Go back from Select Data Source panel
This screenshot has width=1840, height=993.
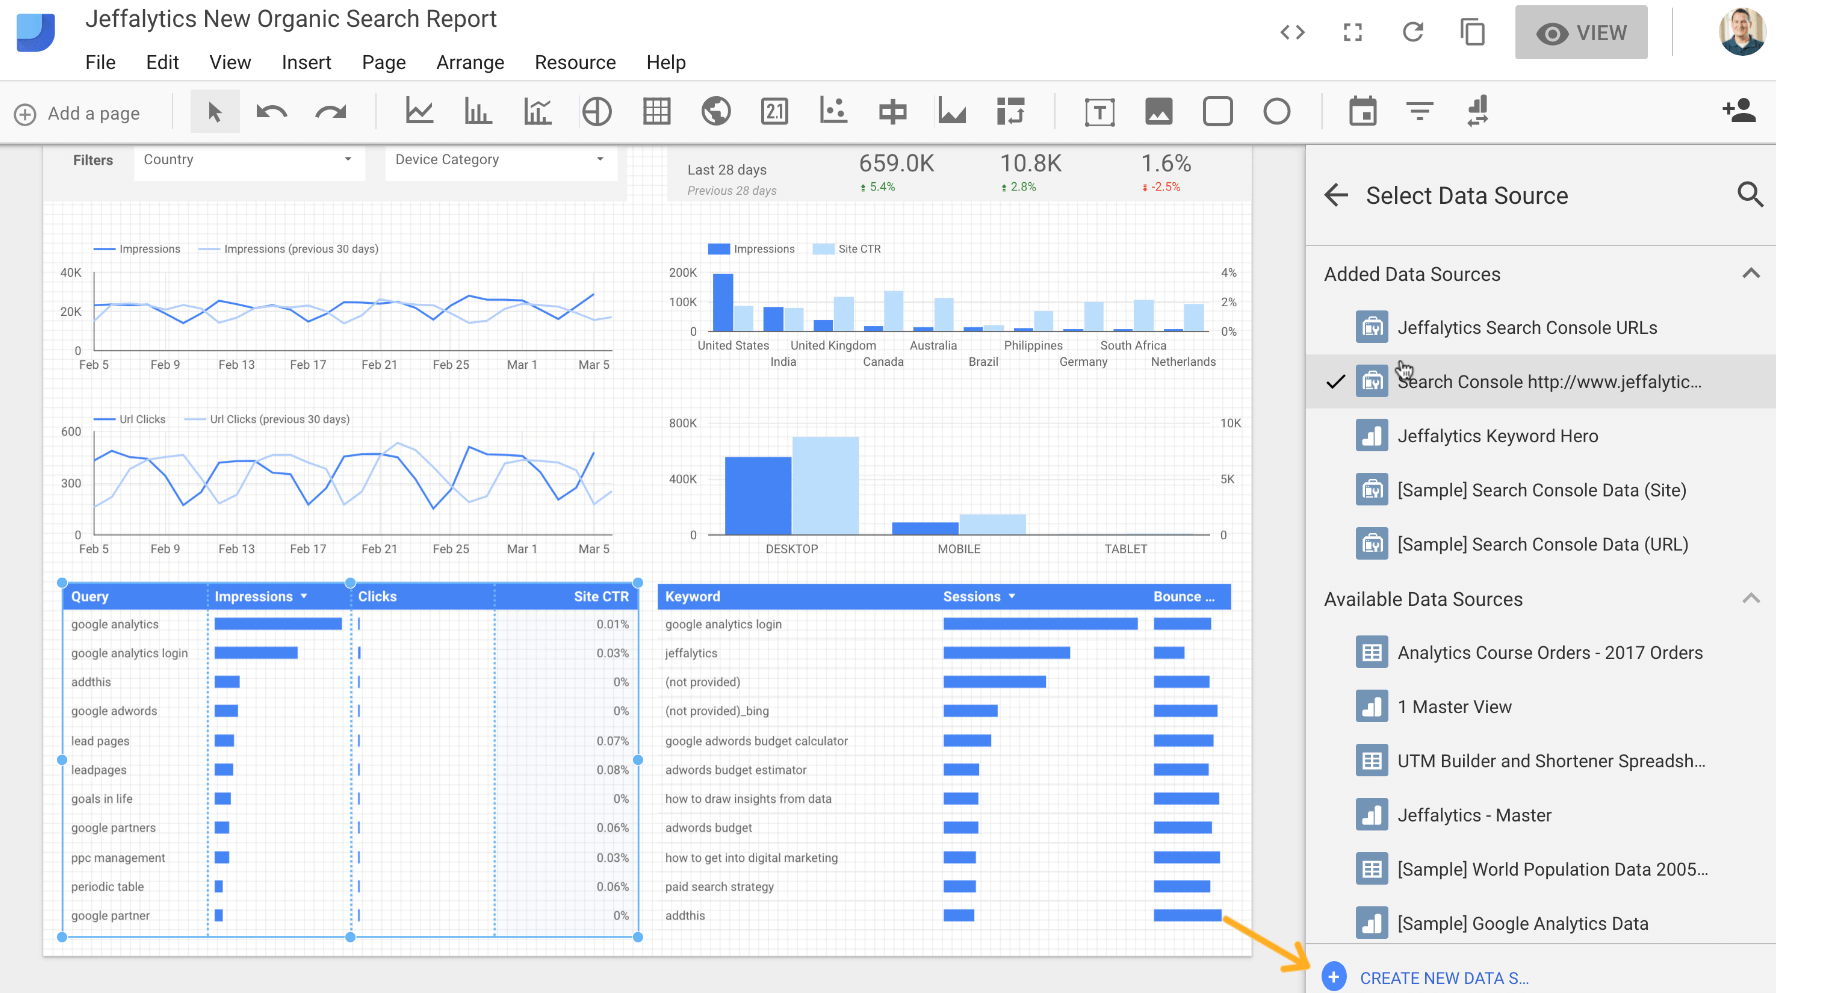1336,195
